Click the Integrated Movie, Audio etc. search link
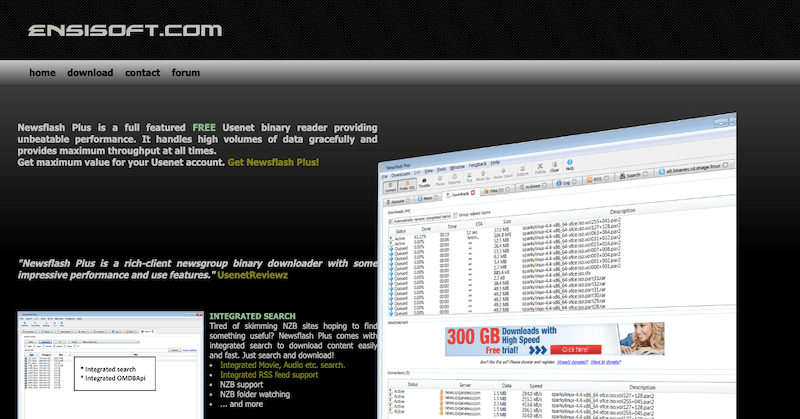This screenshot has height=419, width=800. click(282, 365)
